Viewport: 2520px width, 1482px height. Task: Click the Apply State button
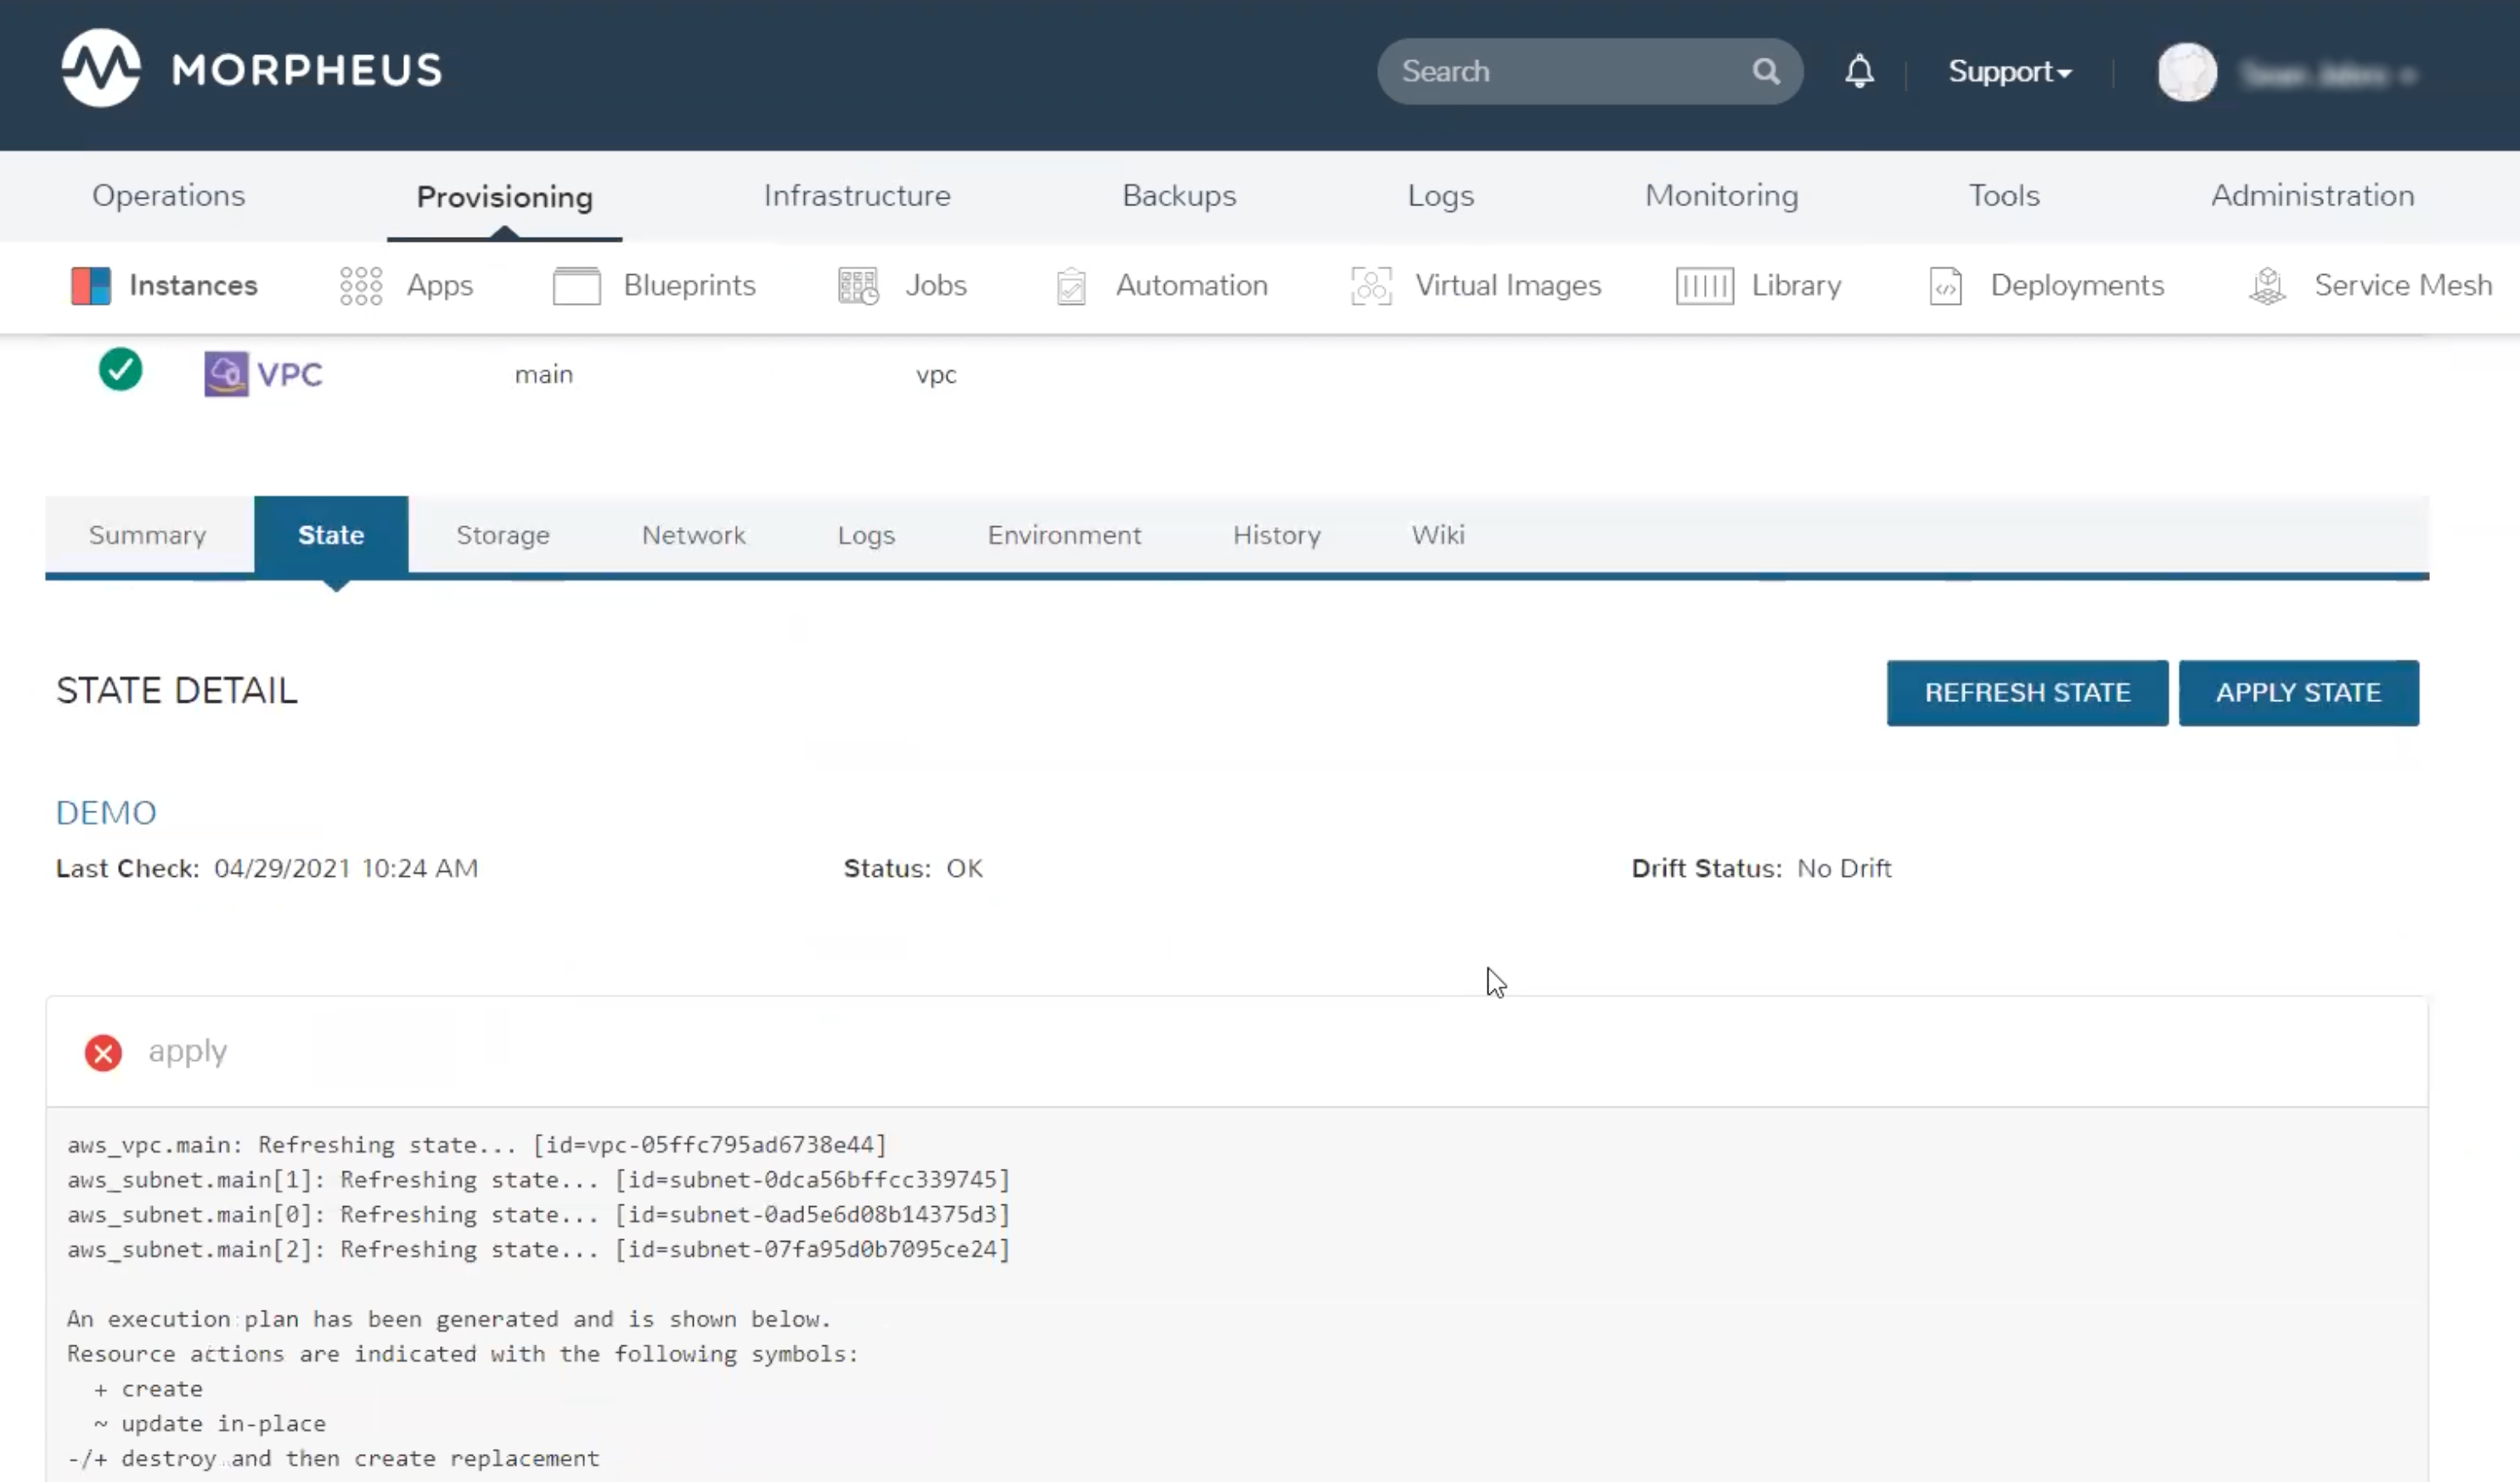[x=2298, y=692]
